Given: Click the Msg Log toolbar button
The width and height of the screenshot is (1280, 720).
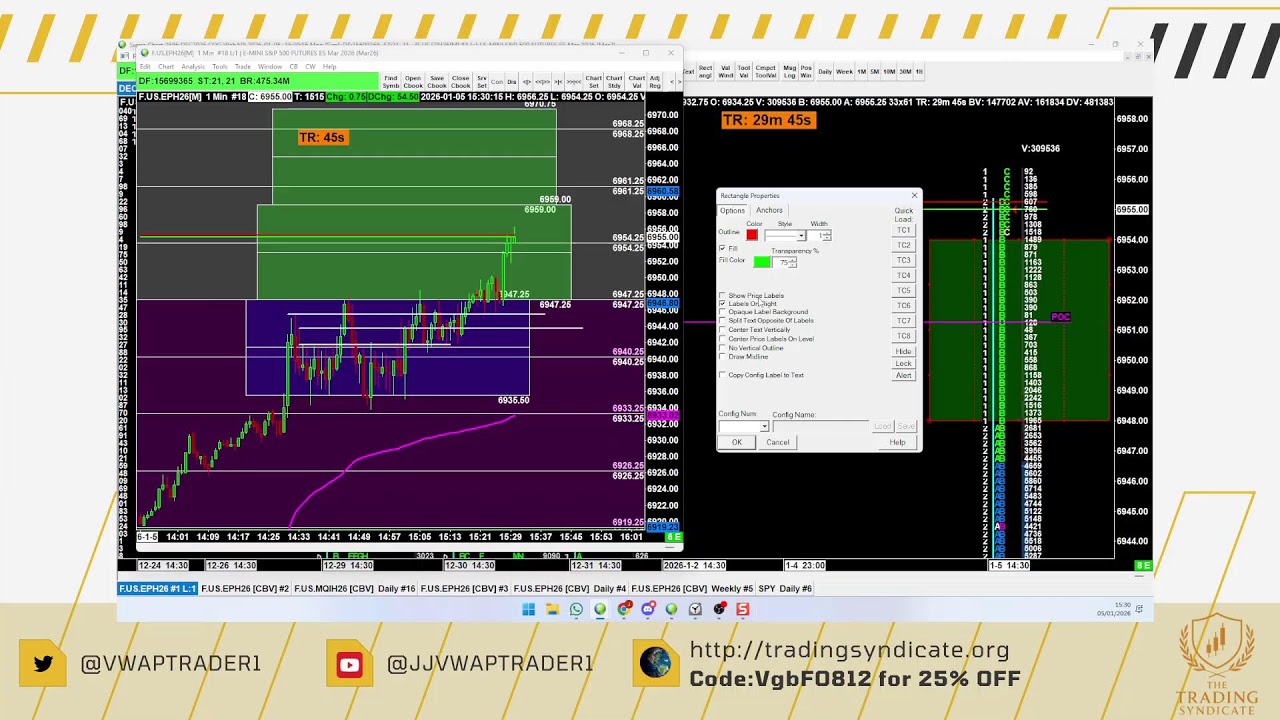Looking at the screenshot, I should tap(790, 71).
